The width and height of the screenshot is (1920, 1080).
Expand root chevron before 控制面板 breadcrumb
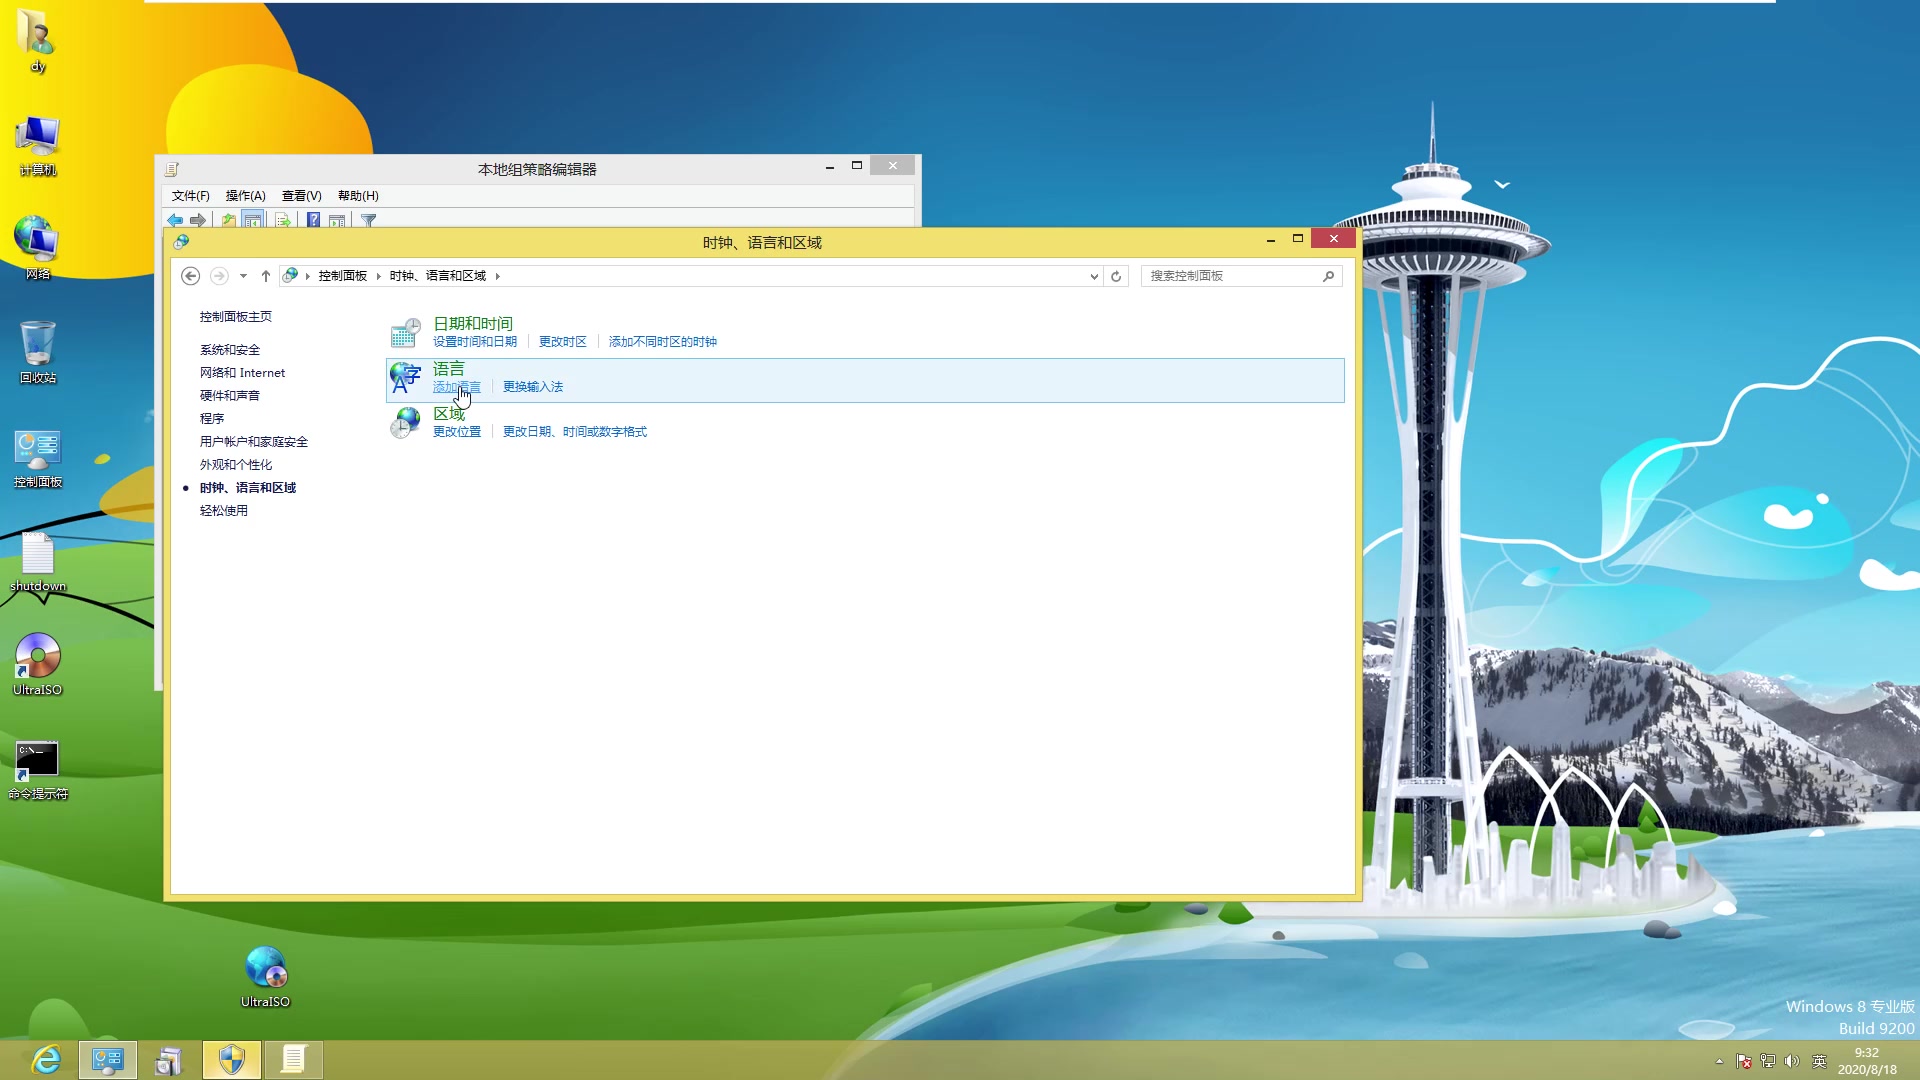tap(308, 276)
